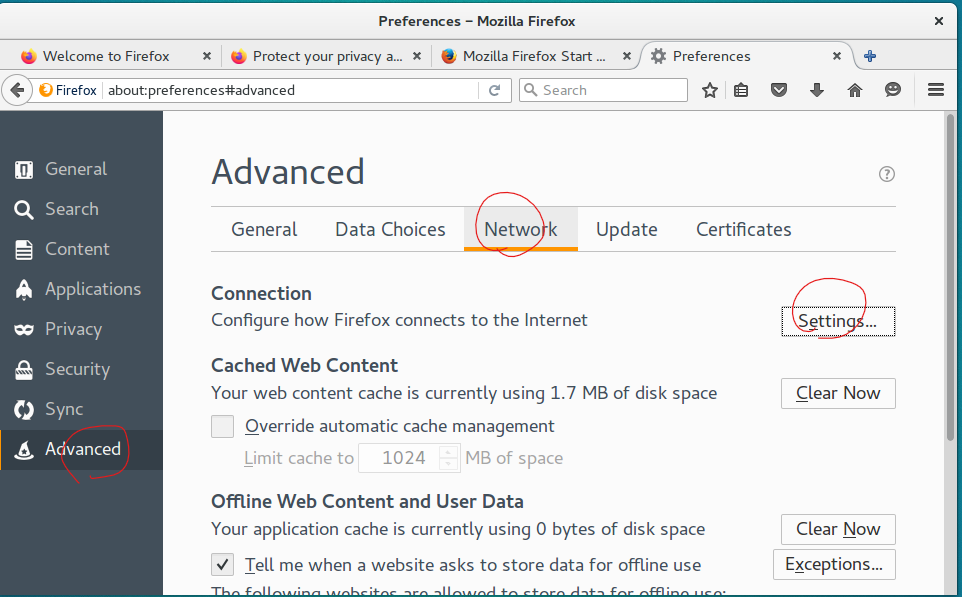Open Hello chat smiley icon
The width and height of the screenshot is (962, 597).
coord(893,90)
